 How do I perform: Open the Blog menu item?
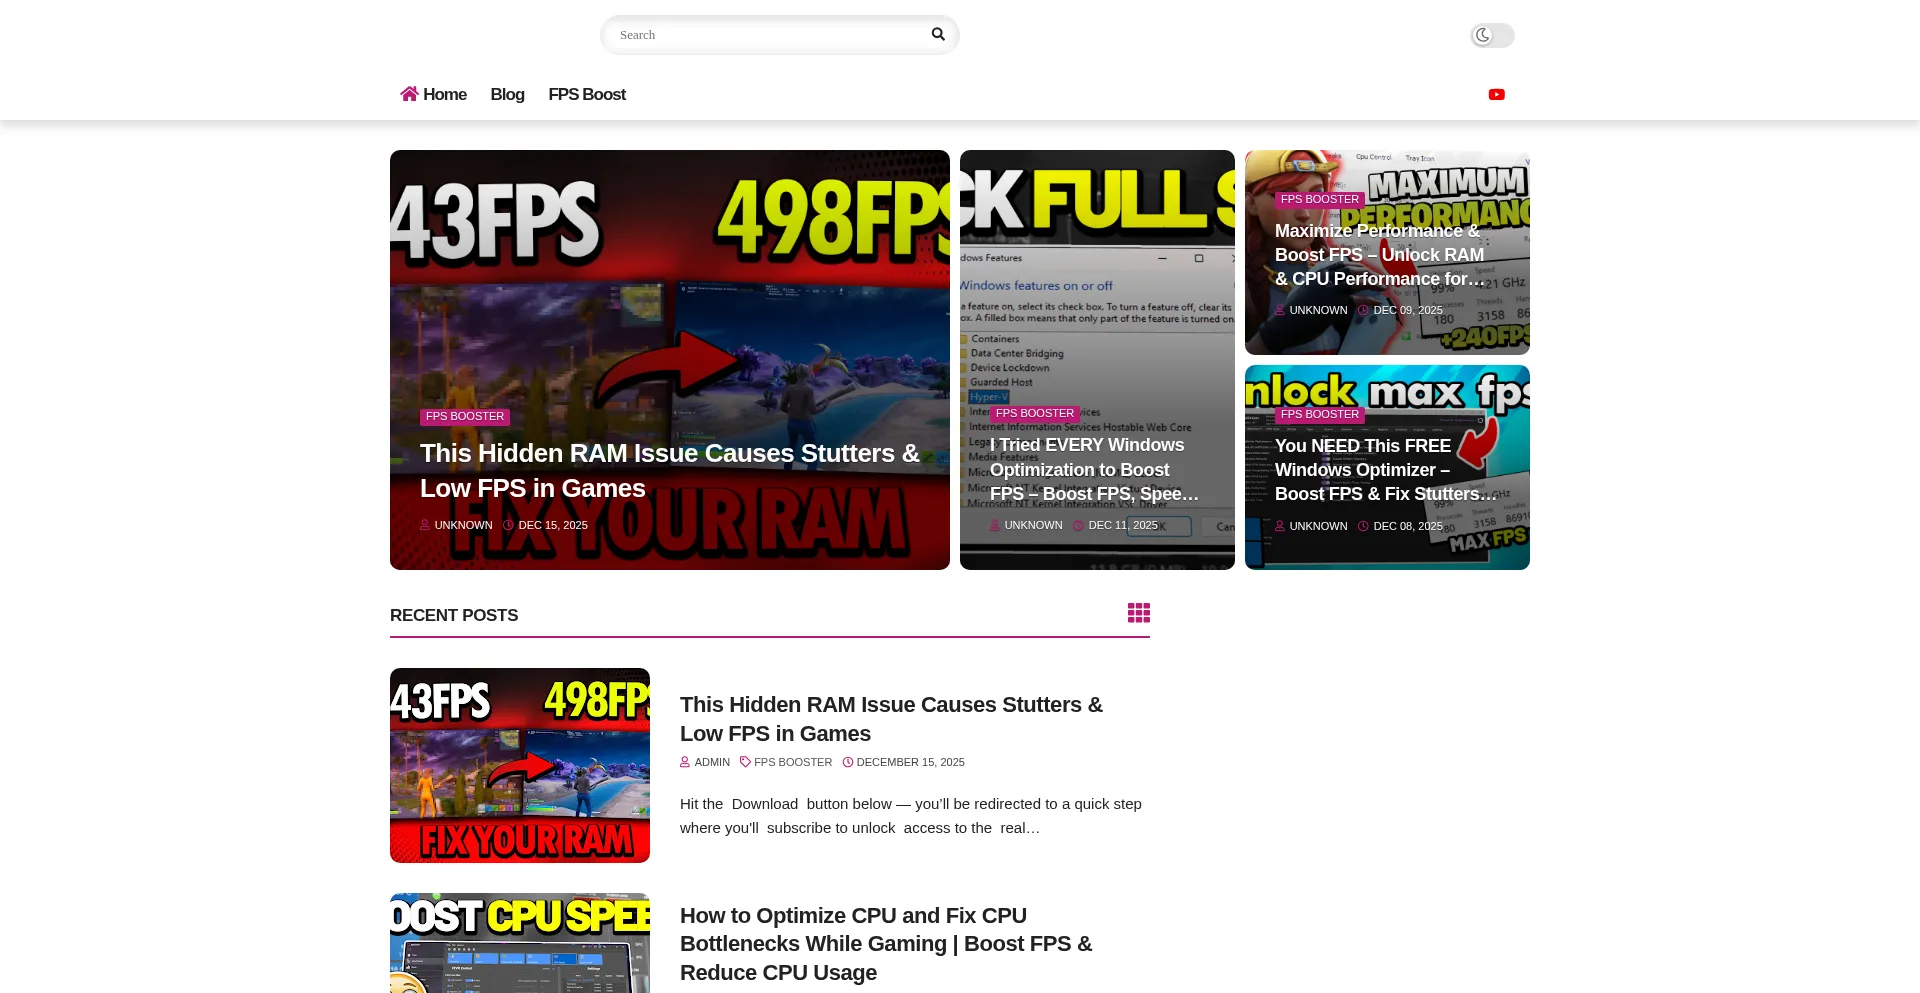507,95
